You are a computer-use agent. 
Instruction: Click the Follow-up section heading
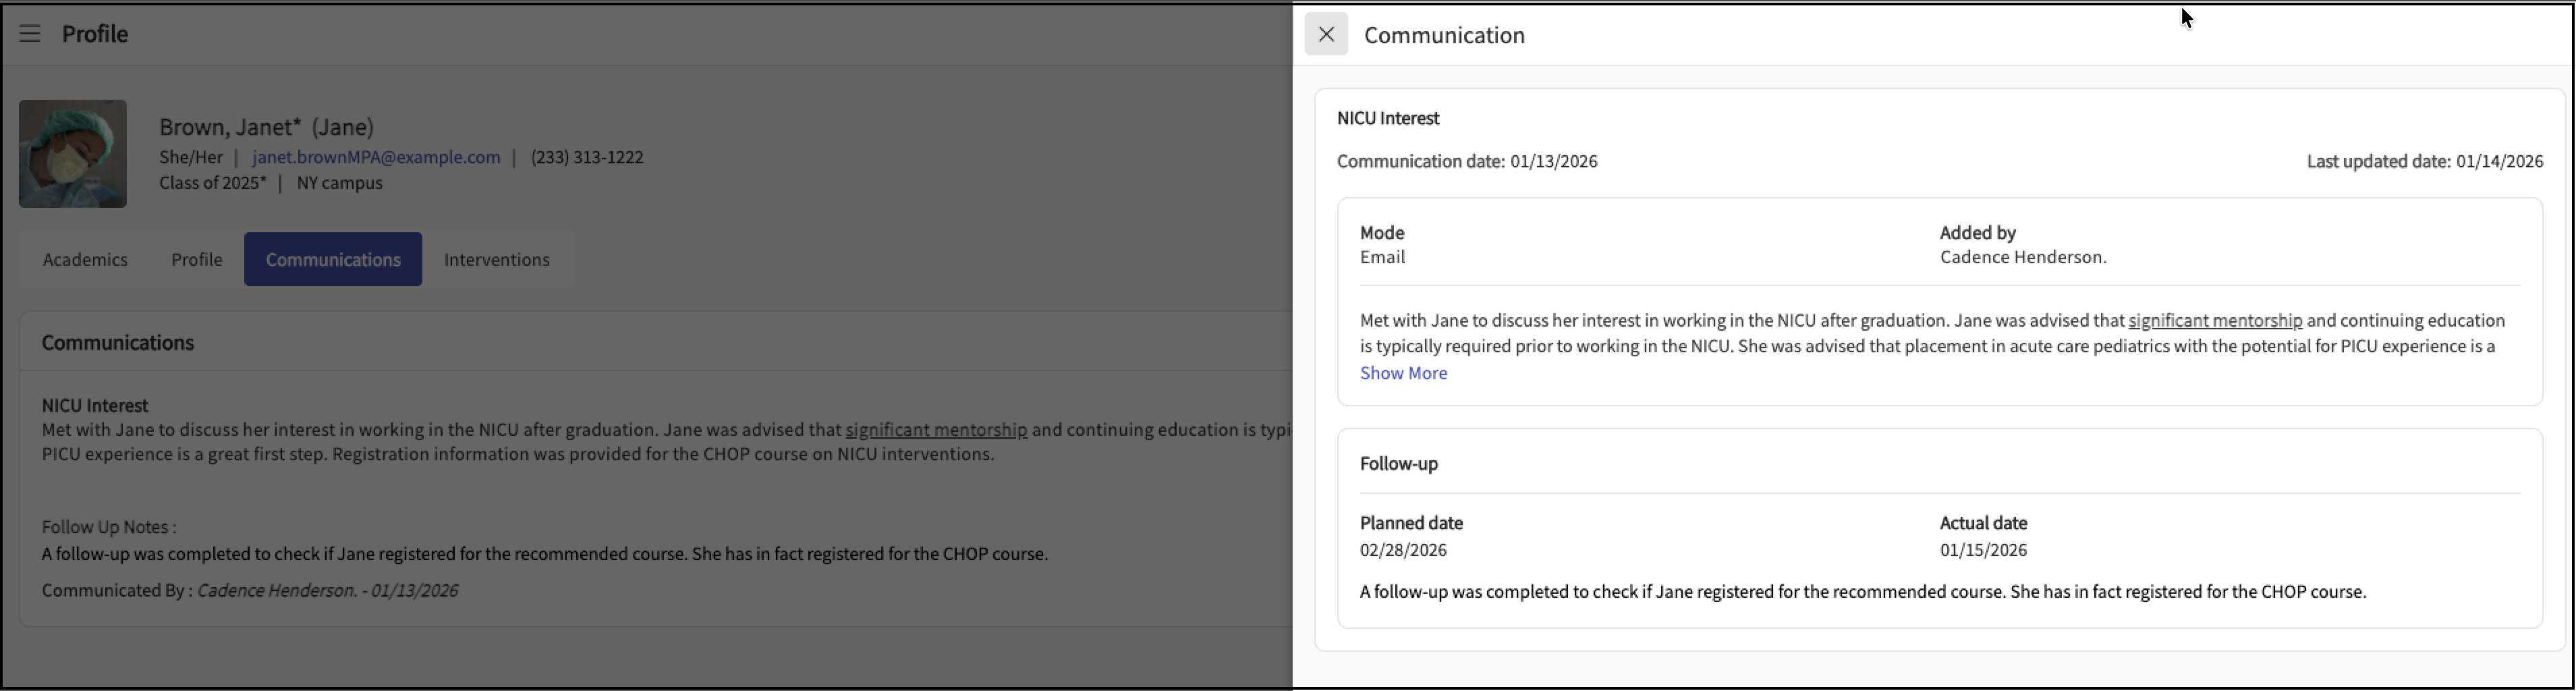(x=1398, y=464)
